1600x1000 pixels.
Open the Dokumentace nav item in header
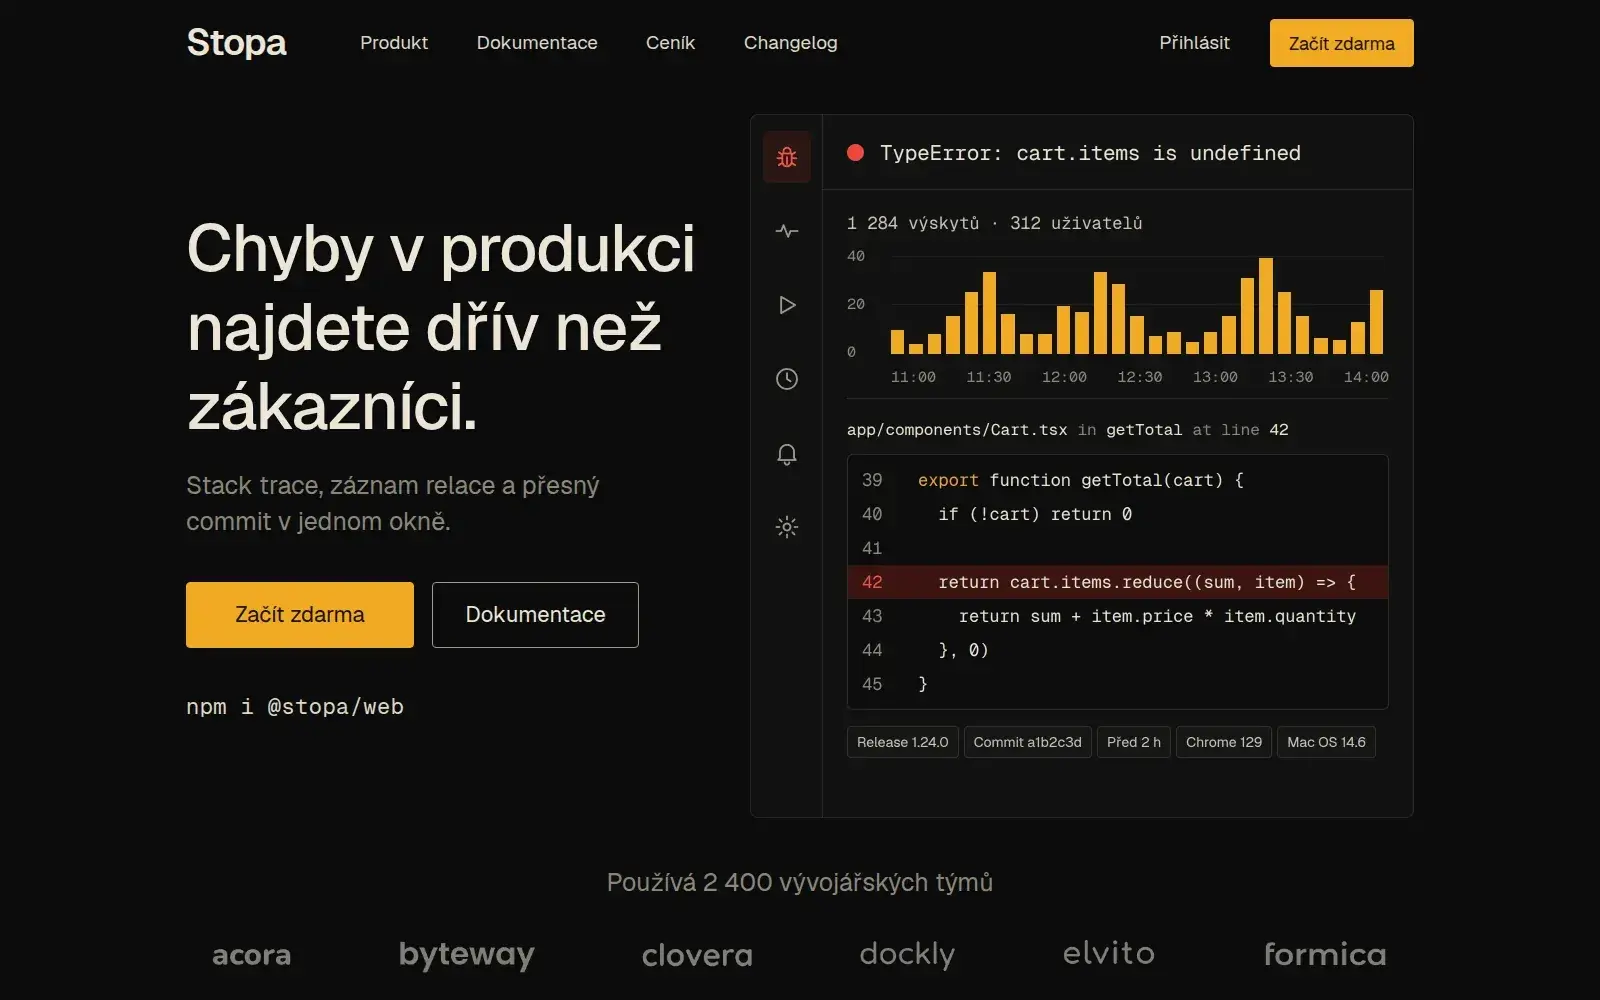pos(537,43)
